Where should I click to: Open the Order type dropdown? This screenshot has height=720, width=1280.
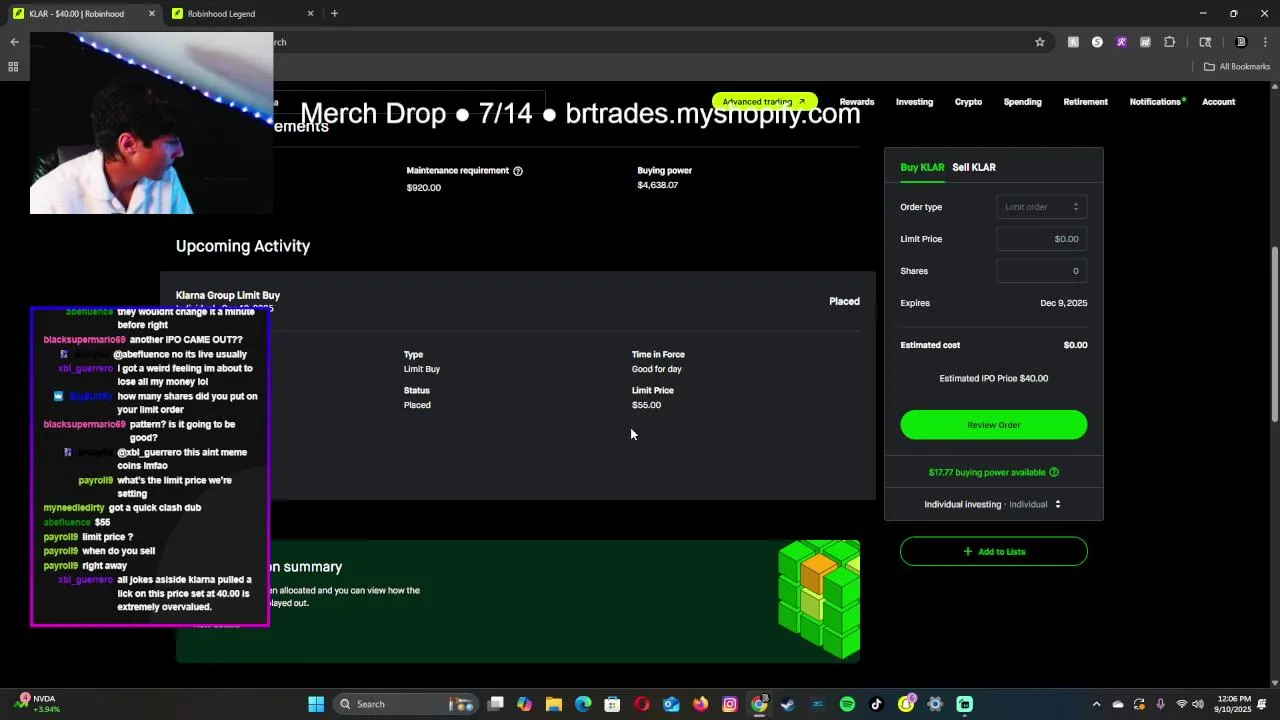coord(1041,207)
